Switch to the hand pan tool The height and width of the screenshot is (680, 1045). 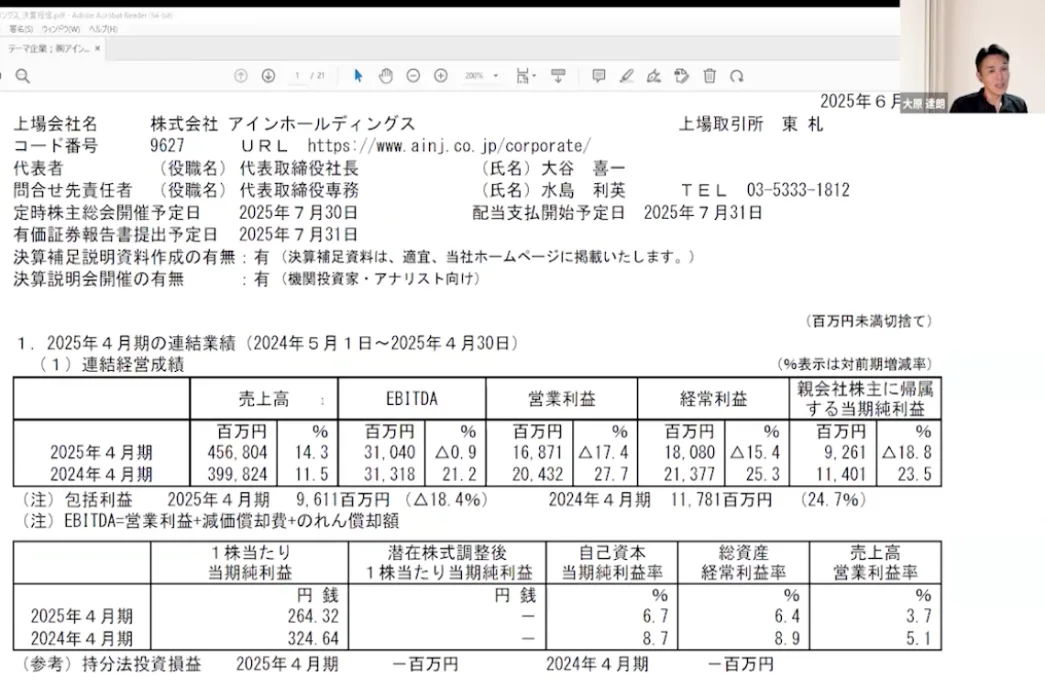pos(385,76)
